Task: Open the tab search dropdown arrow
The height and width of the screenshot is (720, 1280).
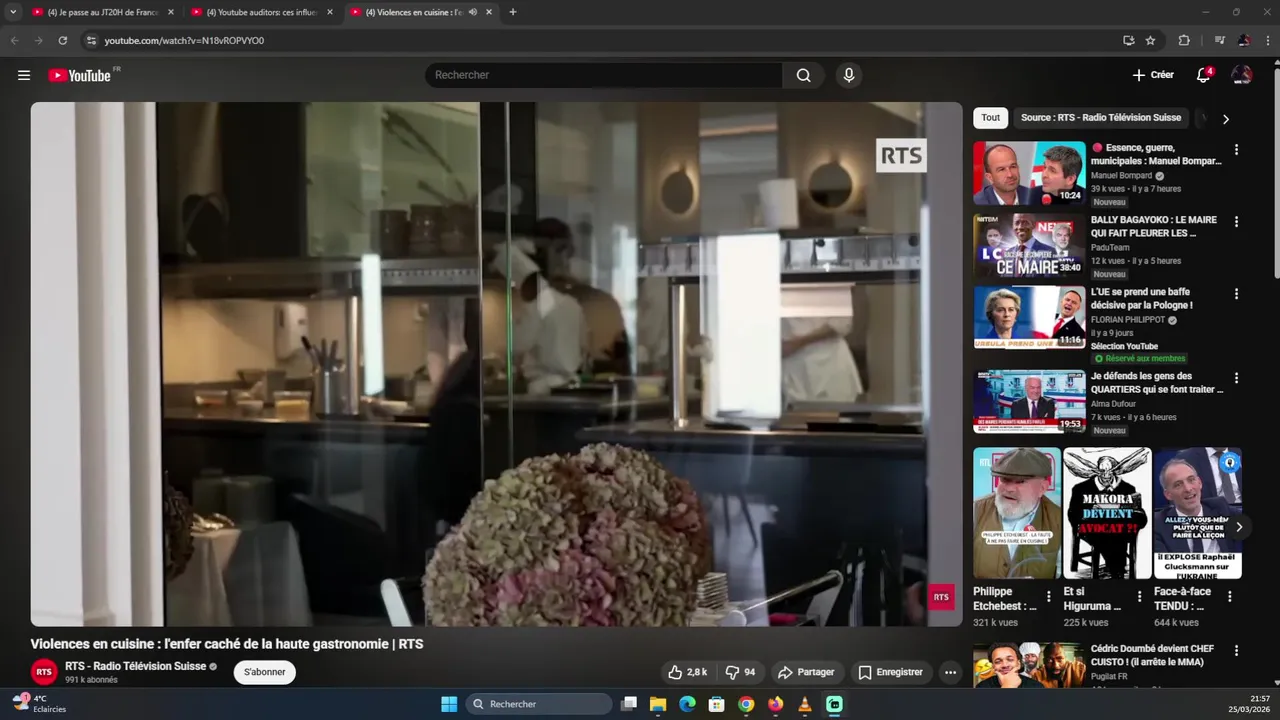Action: pyautogui.click(x=13, y=12)
